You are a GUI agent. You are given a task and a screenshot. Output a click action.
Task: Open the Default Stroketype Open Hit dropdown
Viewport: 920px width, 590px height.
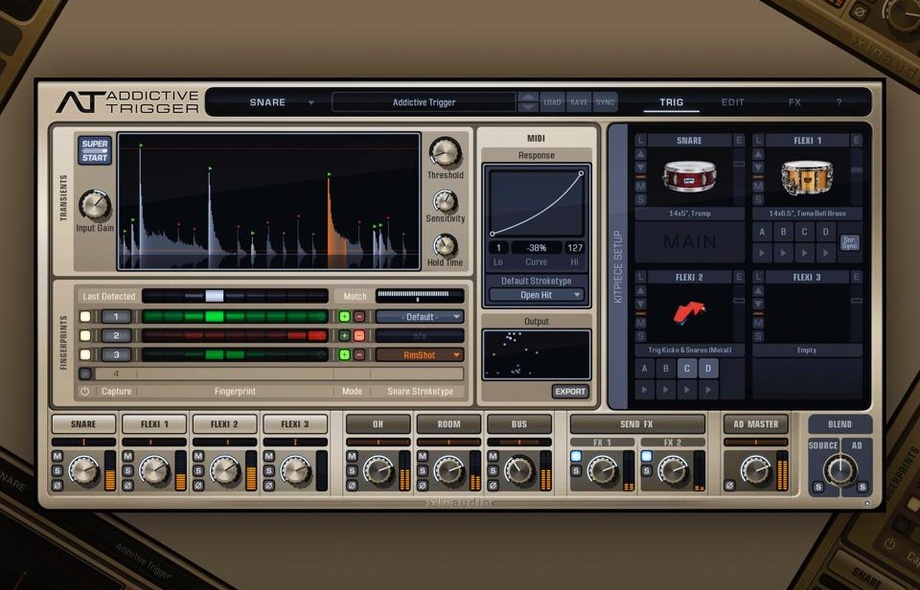coord(537,295)
